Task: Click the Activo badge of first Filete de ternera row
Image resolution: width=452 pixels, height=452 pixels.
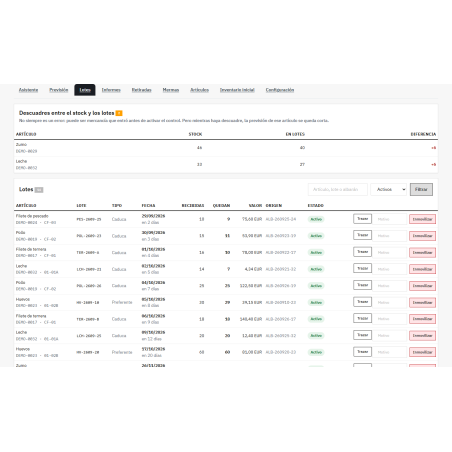Action: [316, 252]
